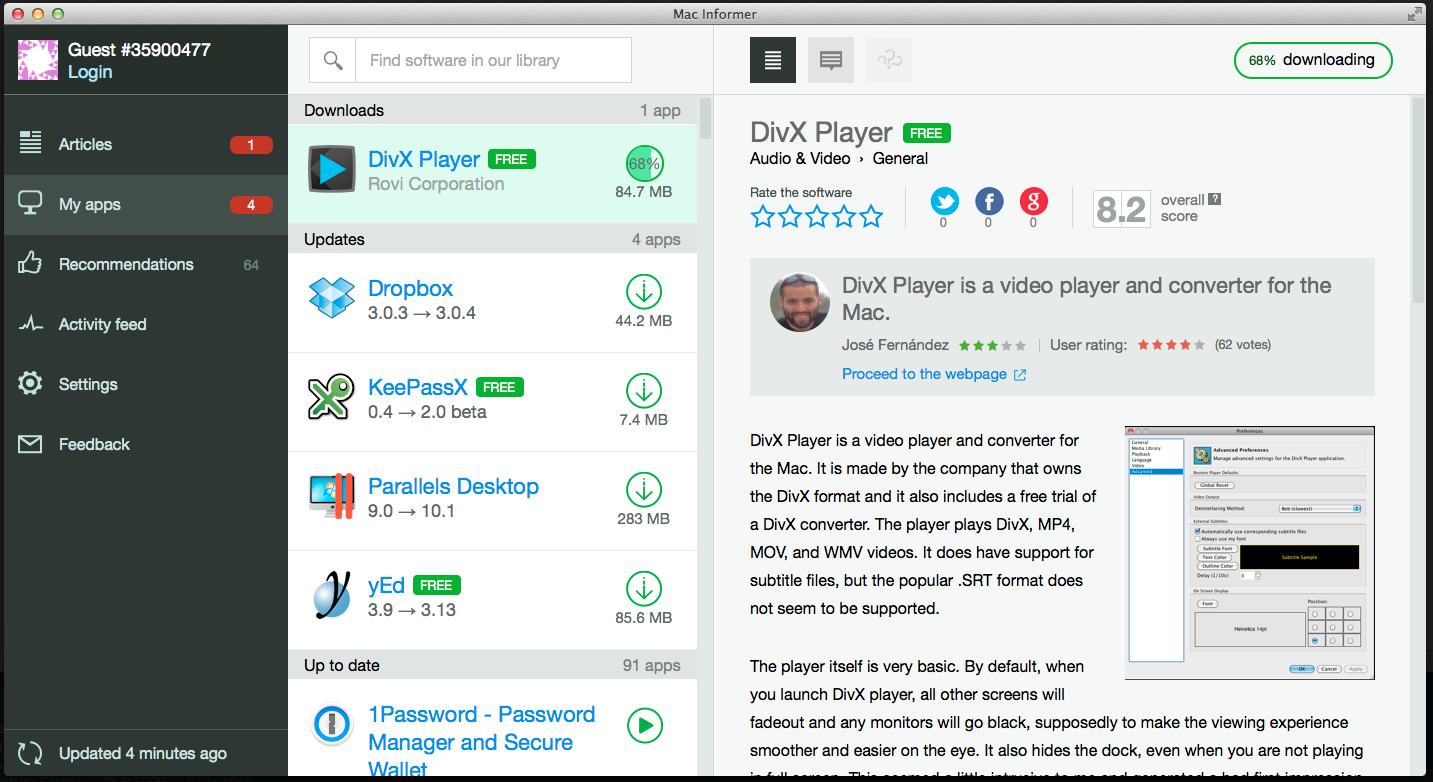Share on Google Plus
The width and height of the screenshot is (1433, 782).
pyautogui.click(x=1033, y=202)
